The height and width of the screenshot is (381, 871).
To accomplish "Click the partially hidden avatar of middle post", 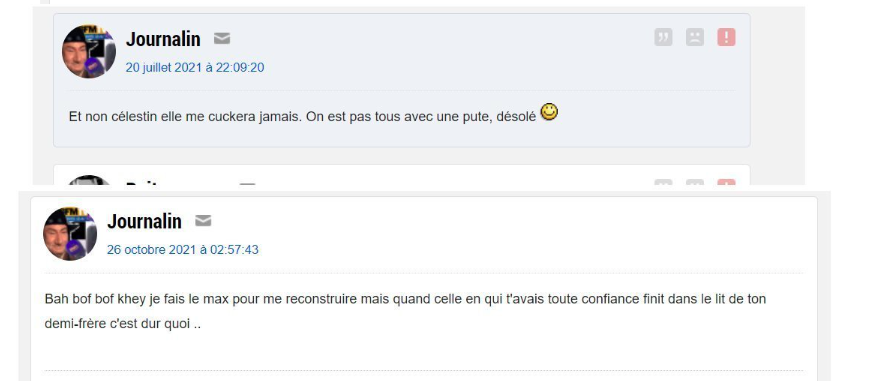I will coord(89,180).
